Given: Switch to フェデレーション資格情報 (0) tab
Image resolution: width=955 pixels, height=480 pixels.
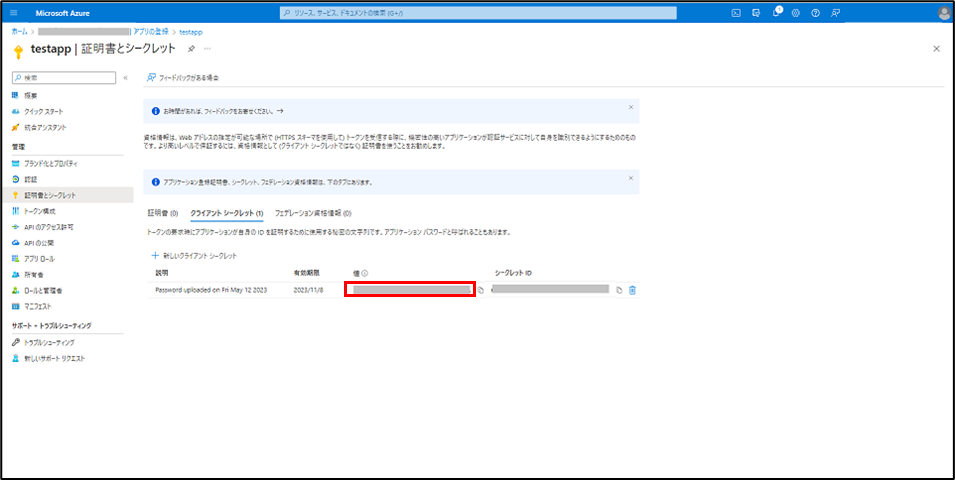Looking at the screenshot, I should pos(313,213).
